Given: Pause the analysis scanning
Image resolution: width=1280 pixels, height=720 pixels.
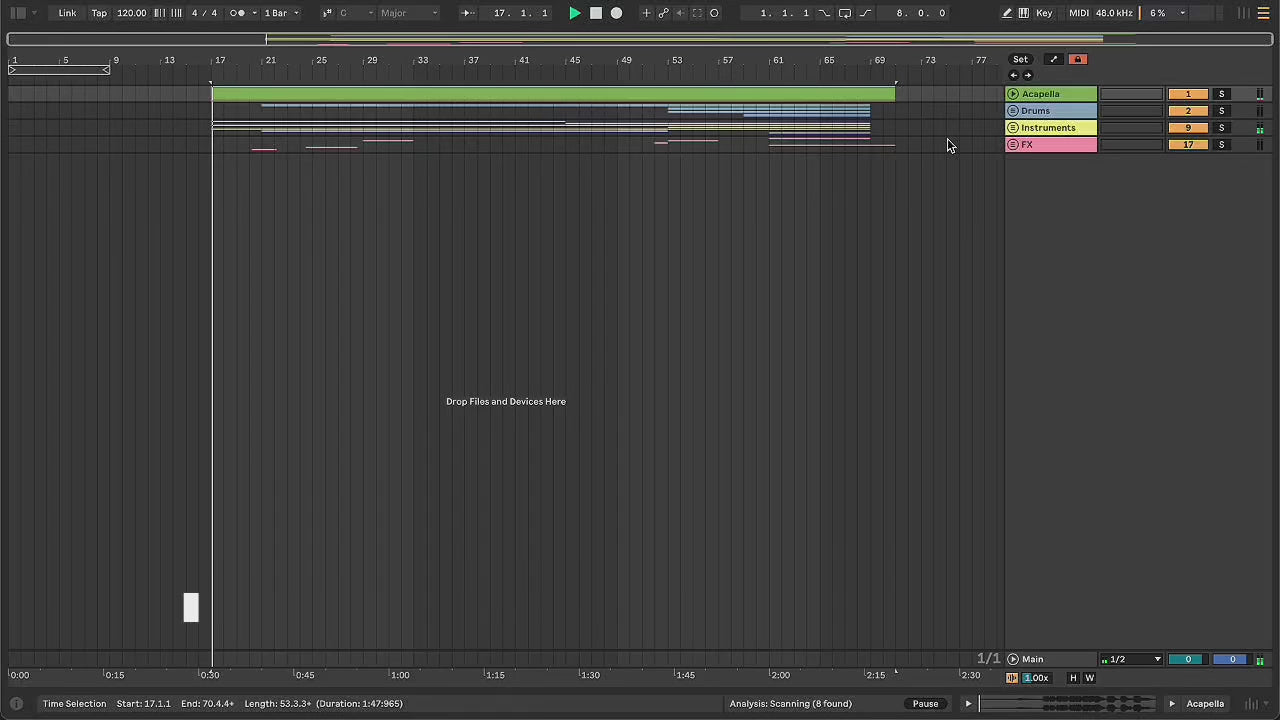Looking at the screenshot, I should pos(925,704).
